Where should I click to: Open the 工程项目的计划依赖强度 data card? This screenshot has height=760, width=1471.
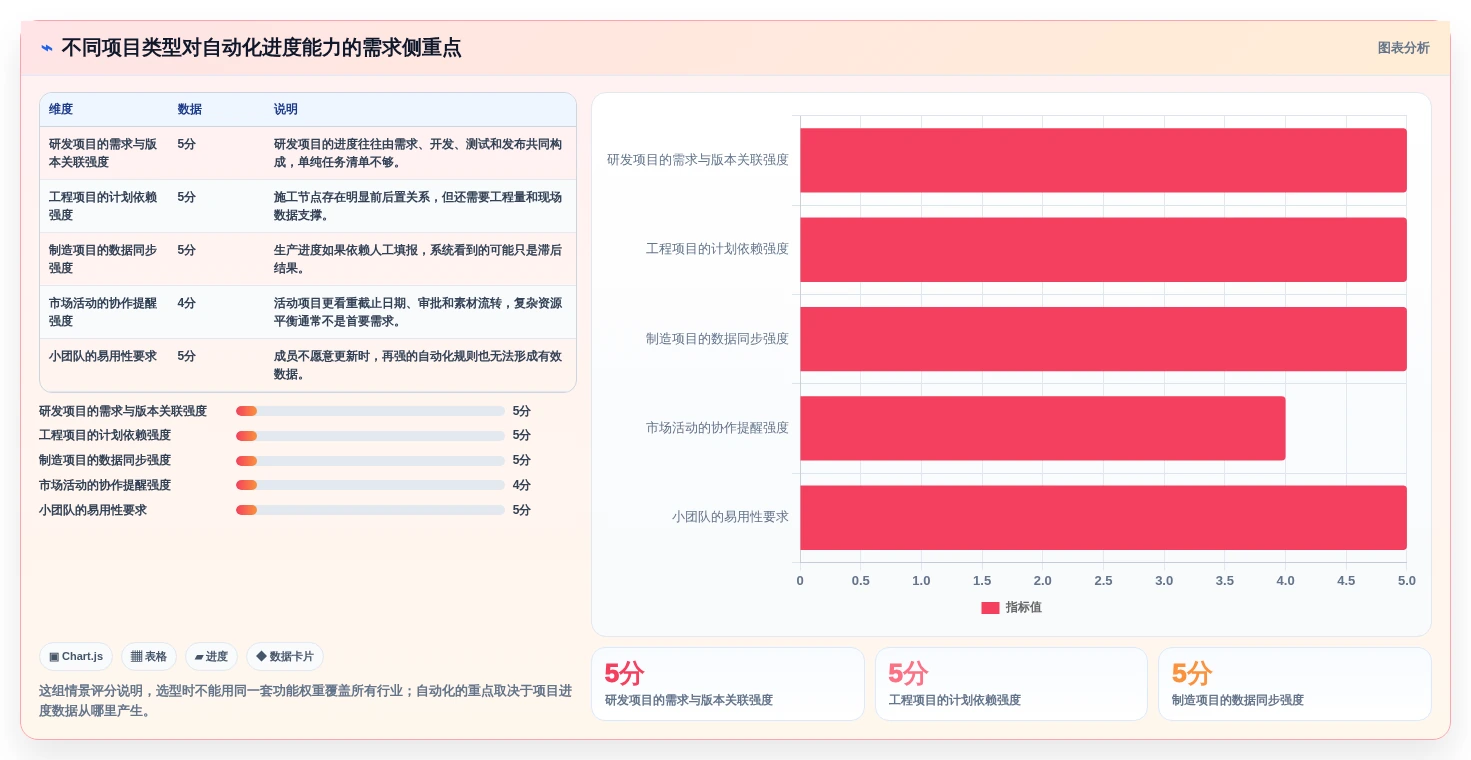(x=1011, y=684)
